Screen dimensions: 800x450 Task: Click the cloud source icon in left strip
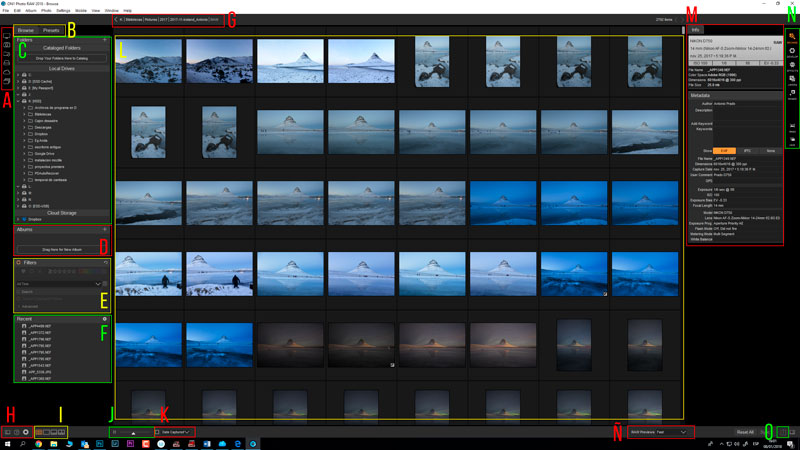click(x=7, y=70)
